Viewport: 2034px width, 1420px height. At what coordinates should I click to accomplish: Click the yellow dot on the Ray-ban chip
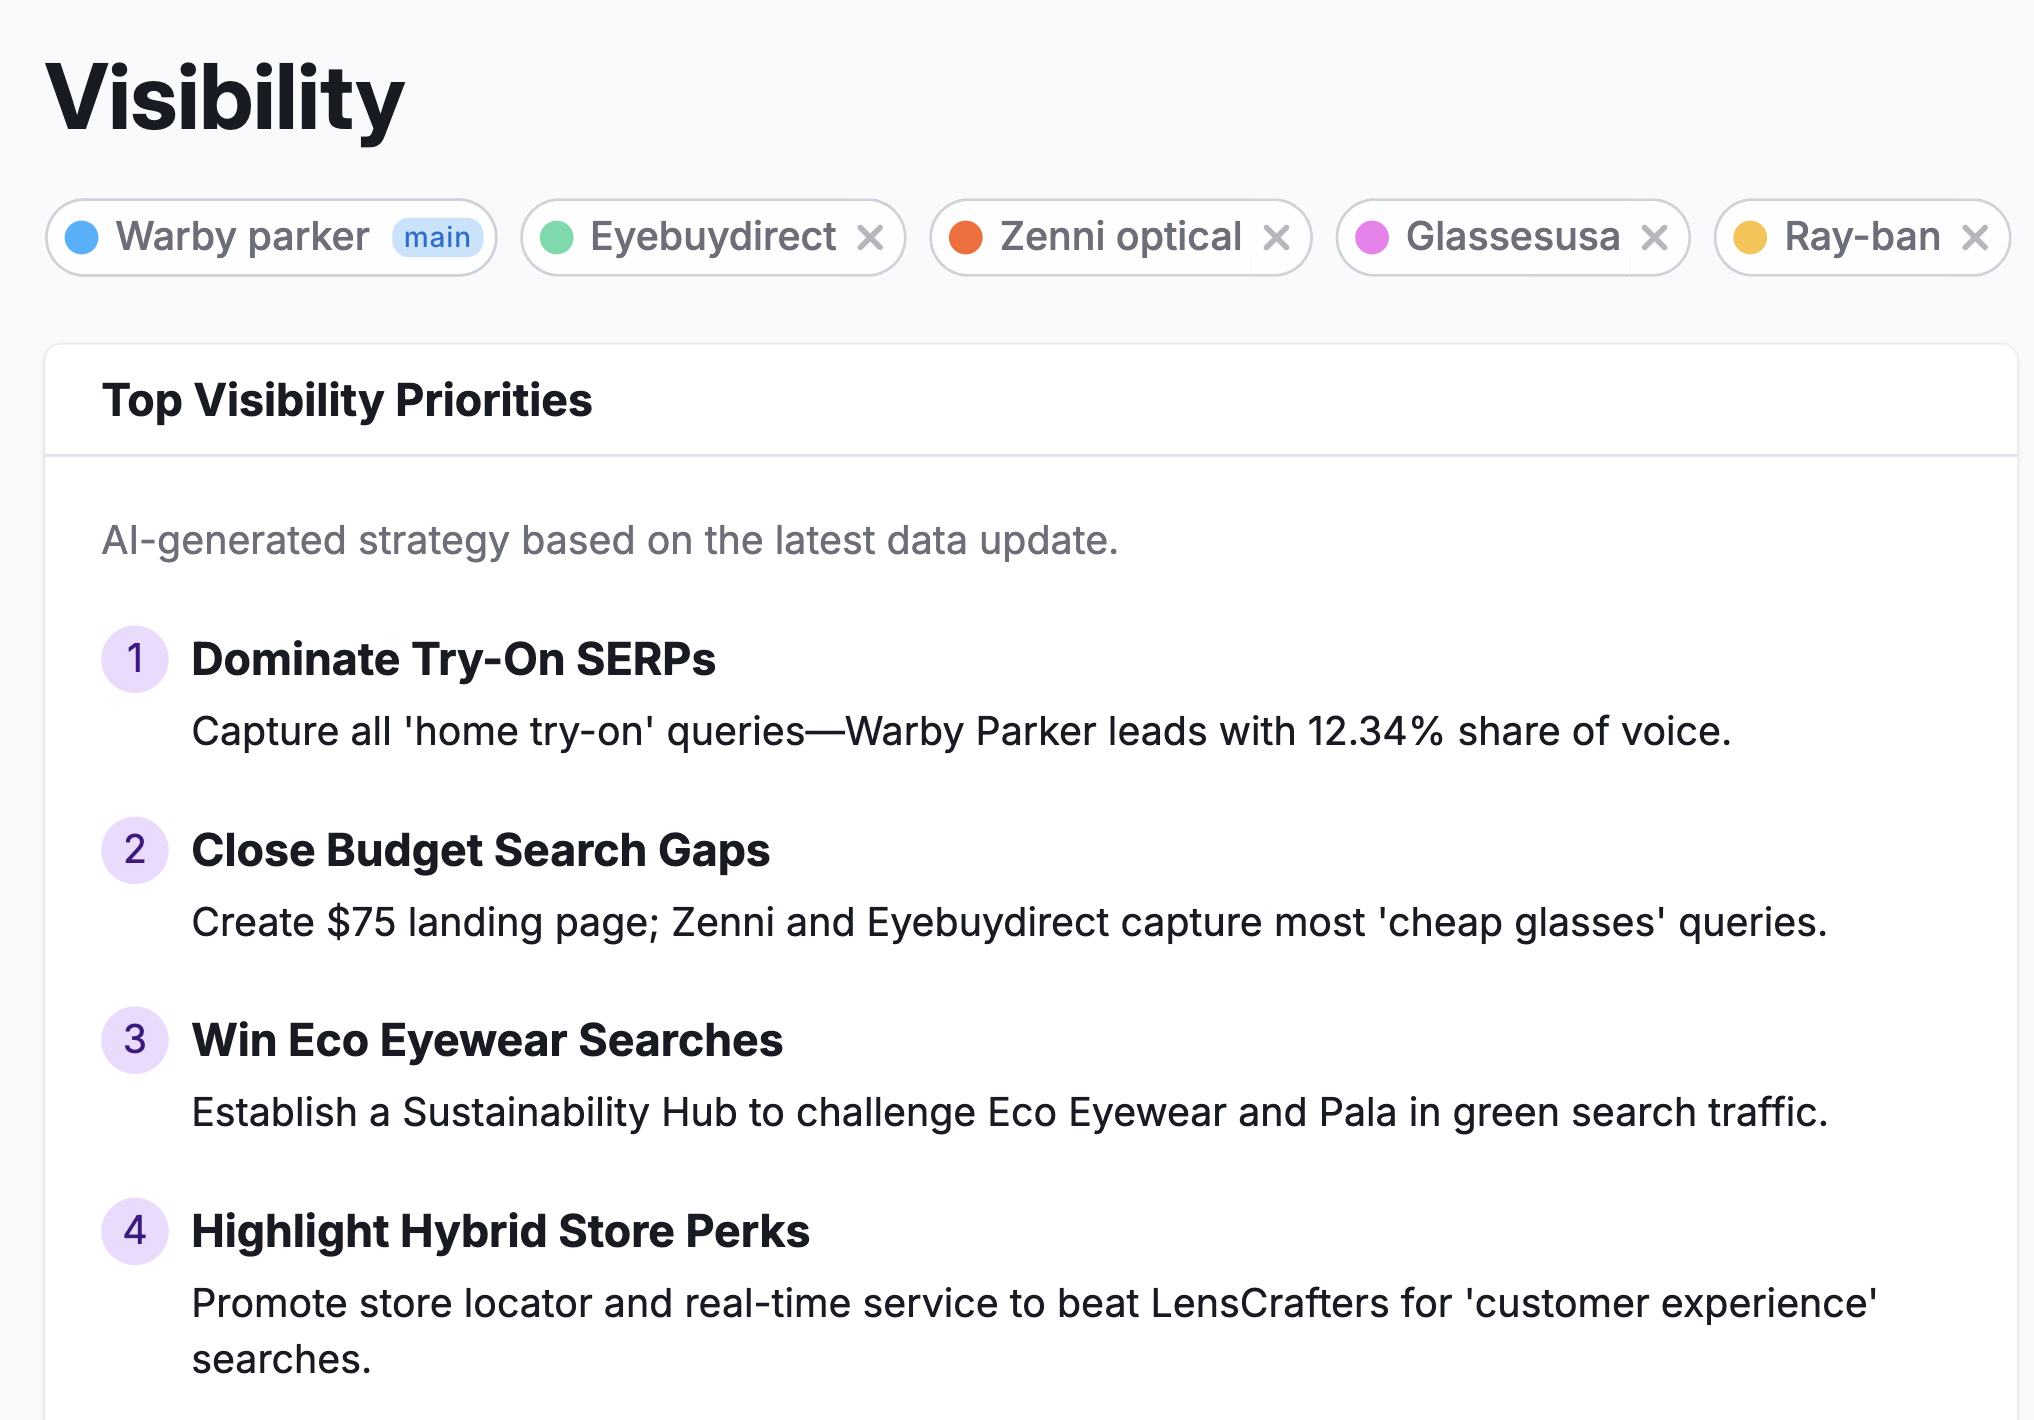pyautogui.click(x=1750, y=237)
